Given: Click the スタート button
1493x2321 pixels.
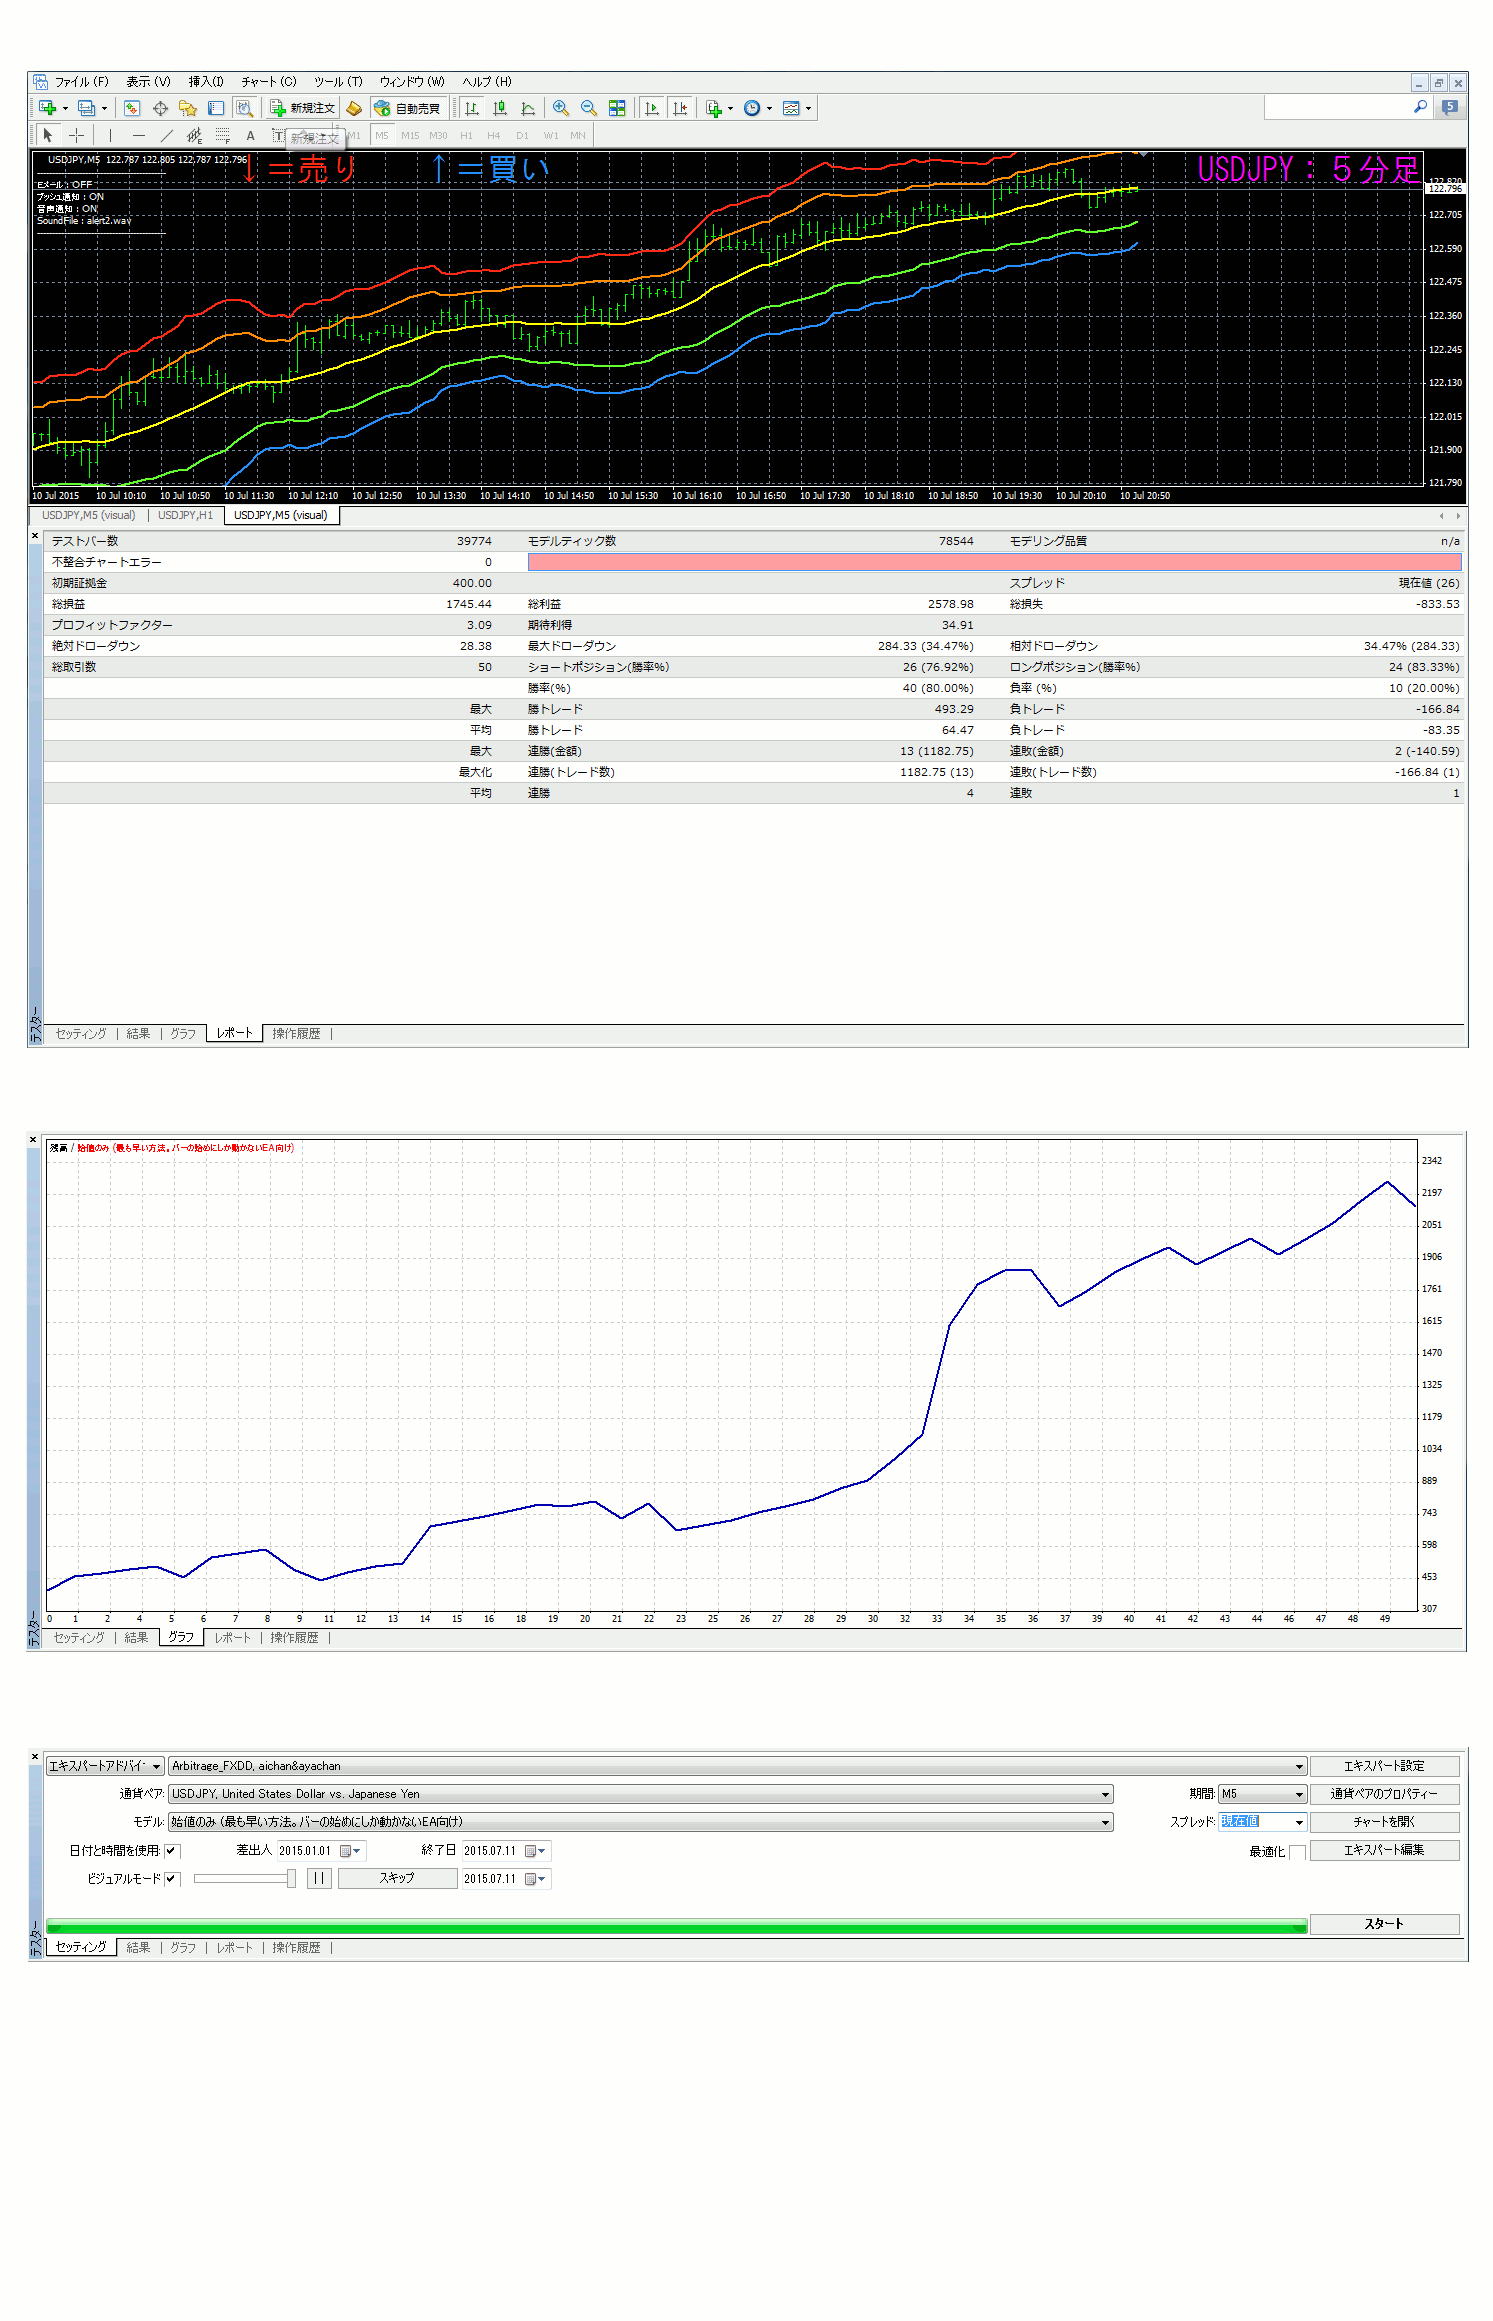Looking at the screenshot, I should point(1383,1924).
